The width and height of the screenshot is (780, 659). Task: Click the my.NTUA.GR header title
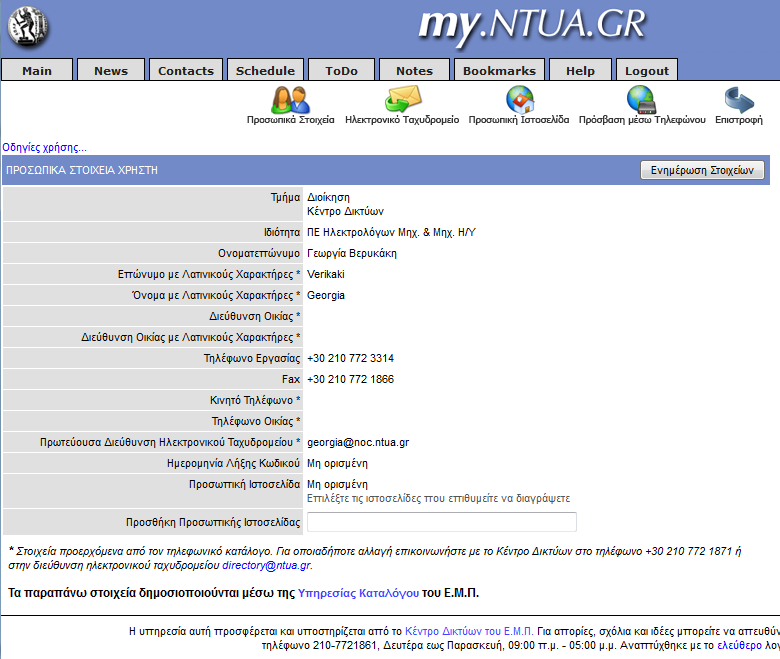531,26
